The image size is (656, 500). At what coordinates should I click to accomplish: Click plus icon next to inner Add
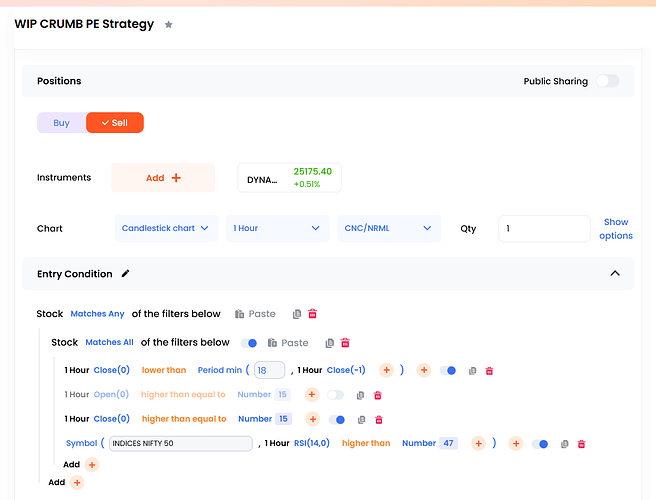(92, 465)
